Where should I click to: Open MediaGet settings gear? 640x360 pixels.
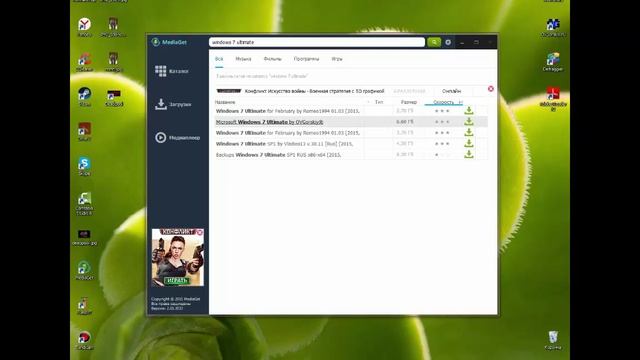coord(448,42)
